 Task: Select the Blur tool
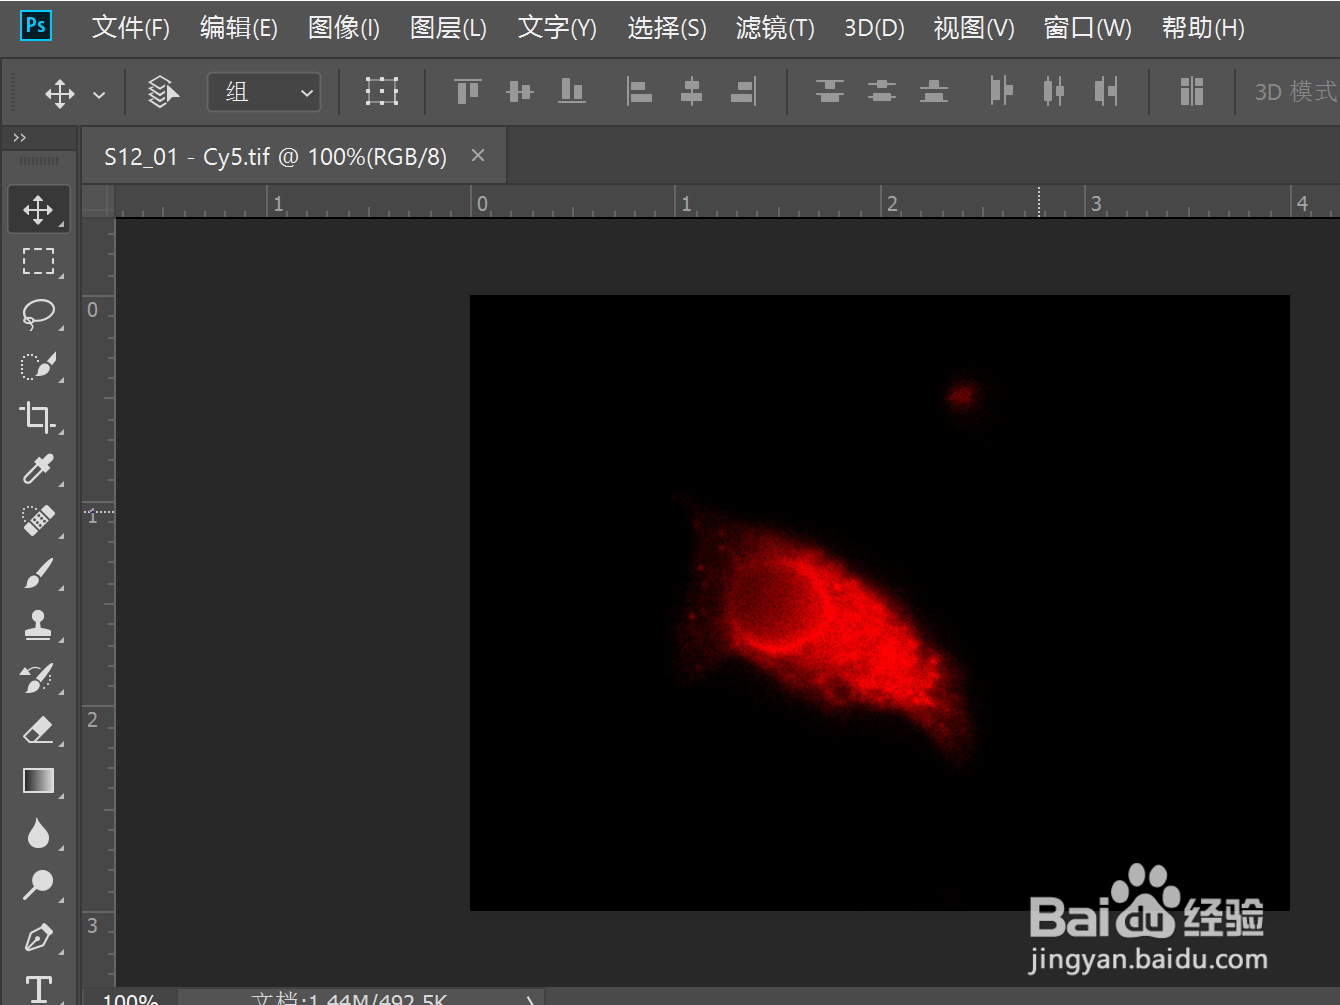pos(38,833)
